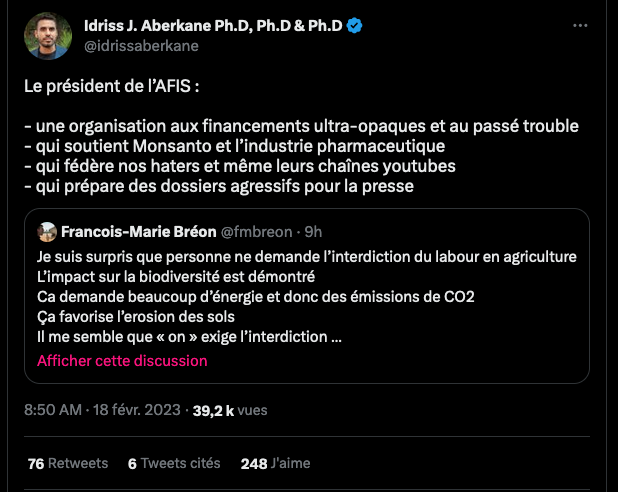The width and height of the screenshot is (618, 492).
Task: Open the 8:50 AM 18 févr. 2023 timestamp
Action: click(x=104, y=410)
